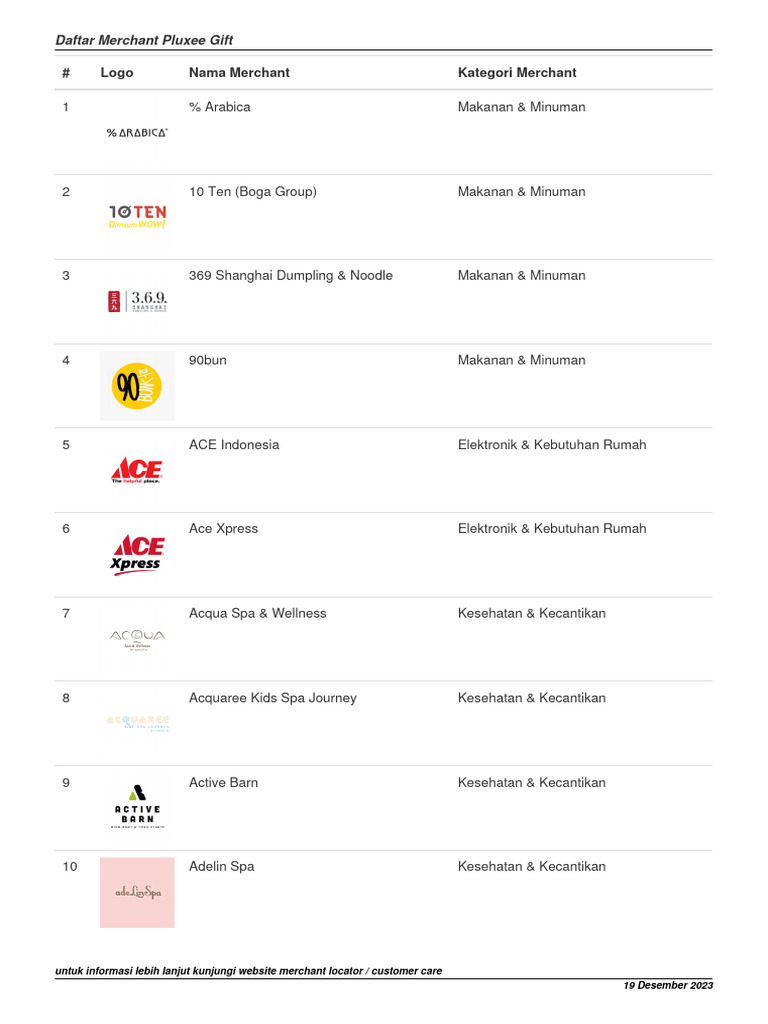Viewport: 768px width, 1024px height.
Task: Select the 10 Ten (Boga Group) text
Action: (x=253, y=192)
